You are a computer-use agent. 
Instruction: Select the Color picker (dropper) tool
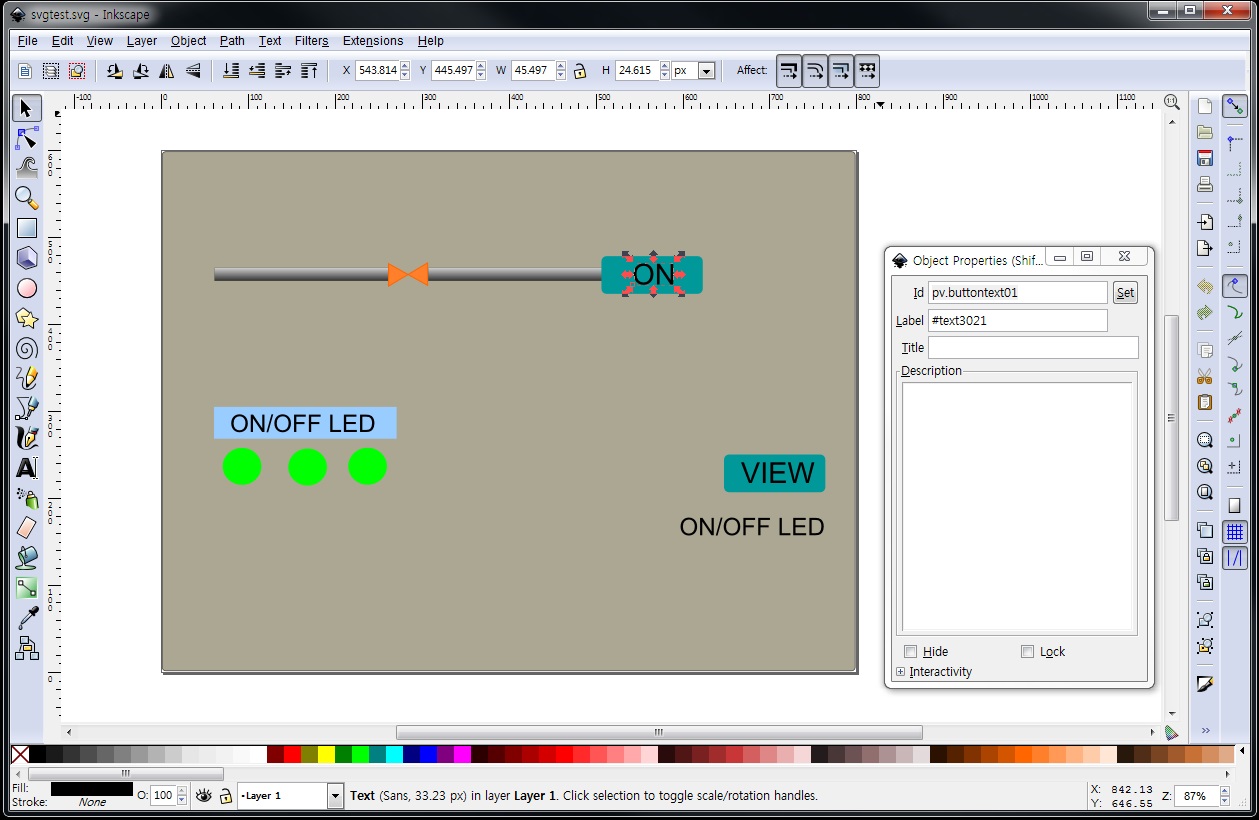pos(26,617)
